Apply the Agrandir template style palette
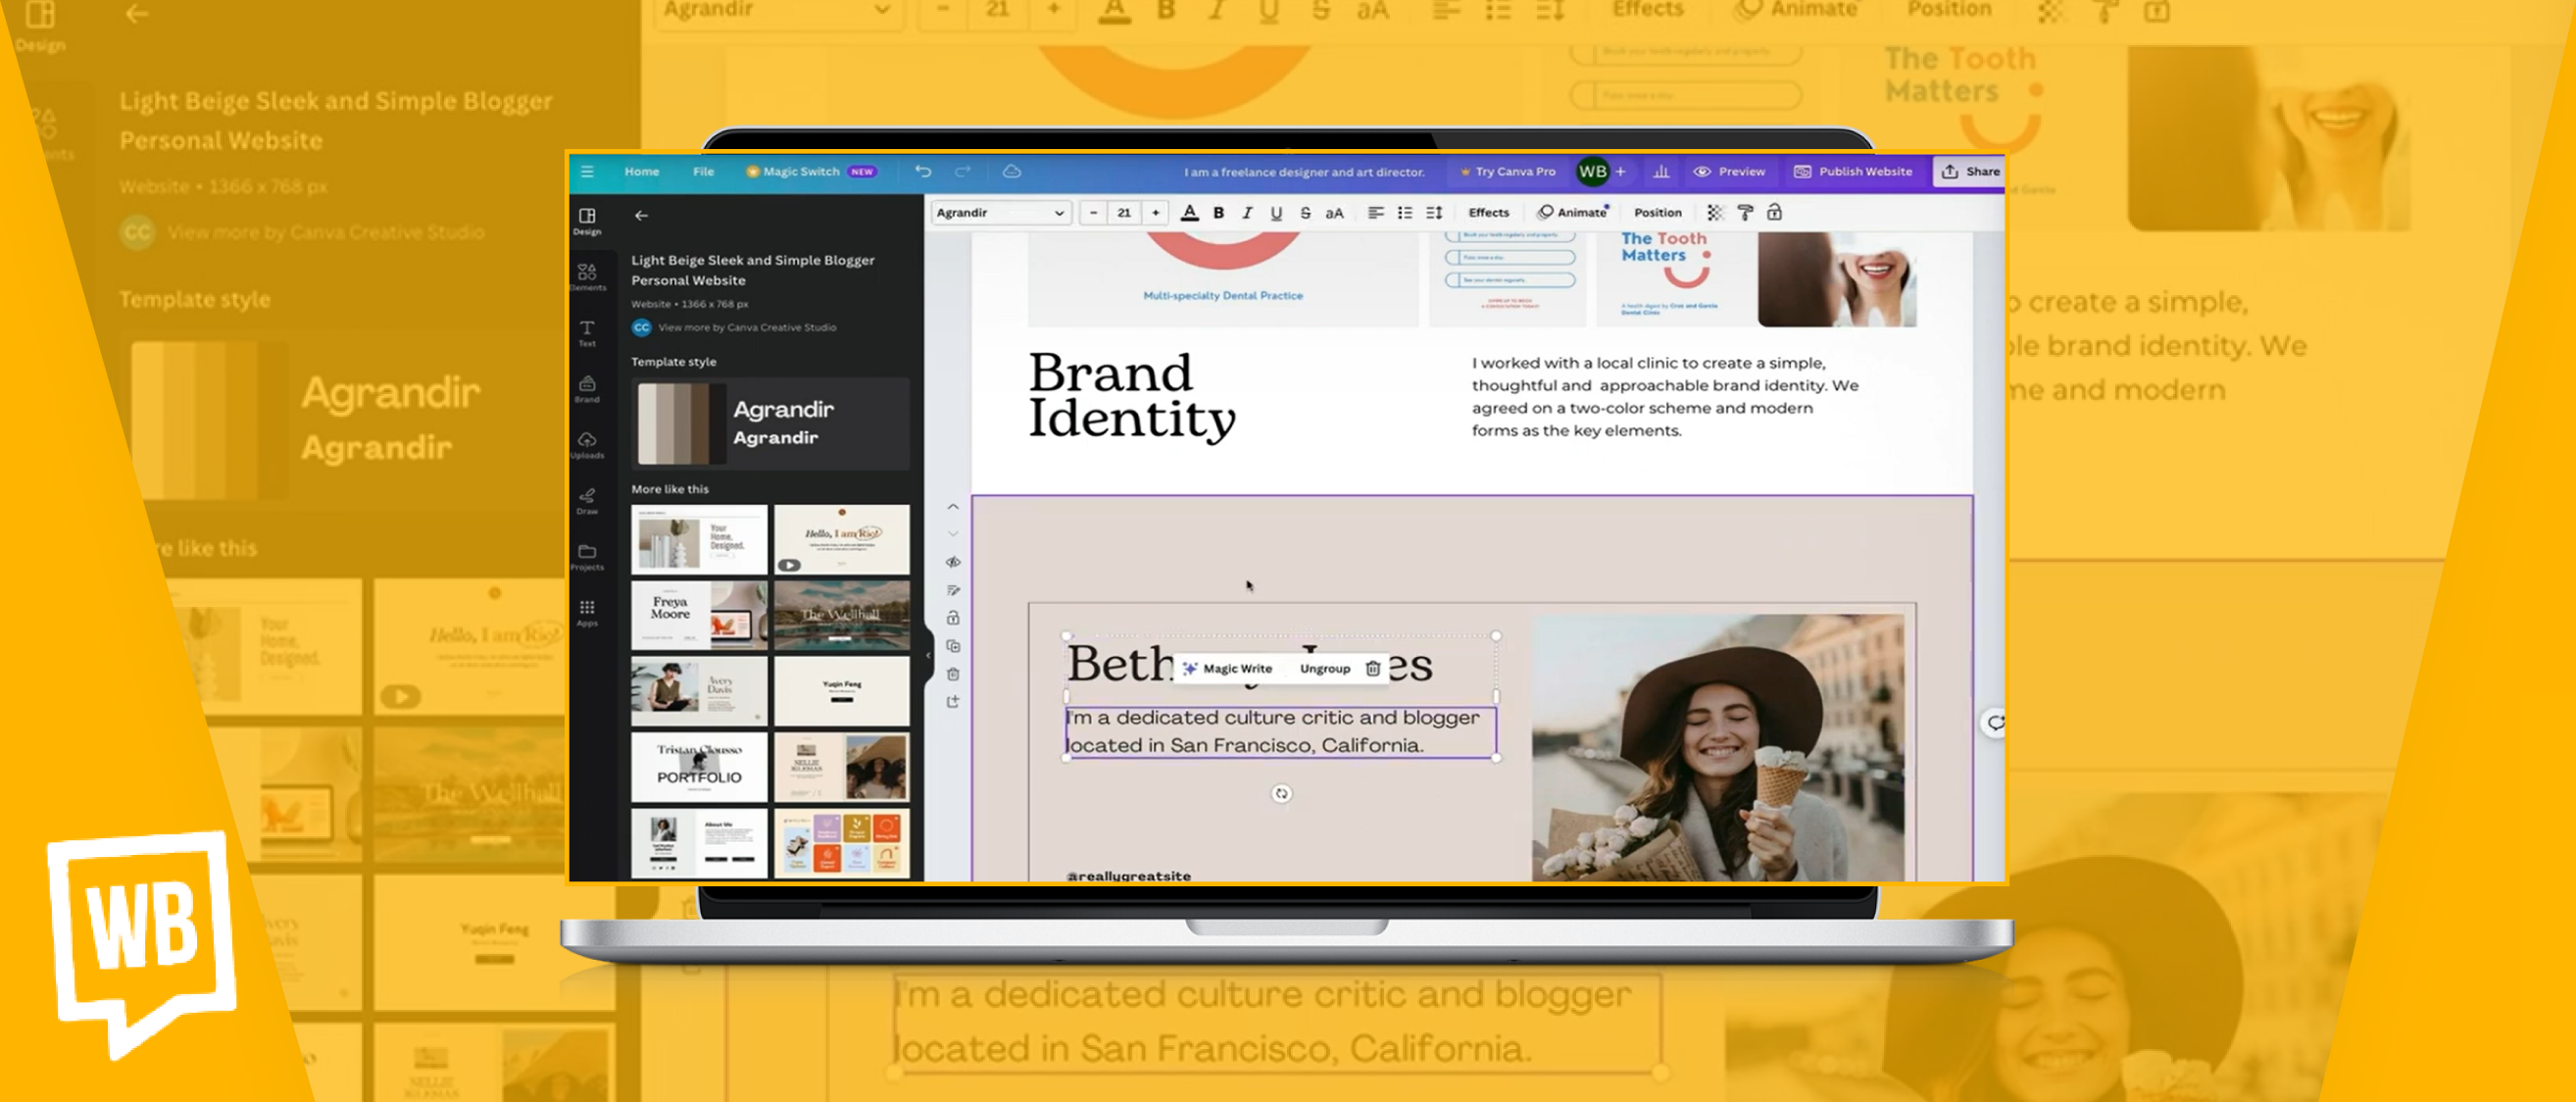 (x=770, y=423)
